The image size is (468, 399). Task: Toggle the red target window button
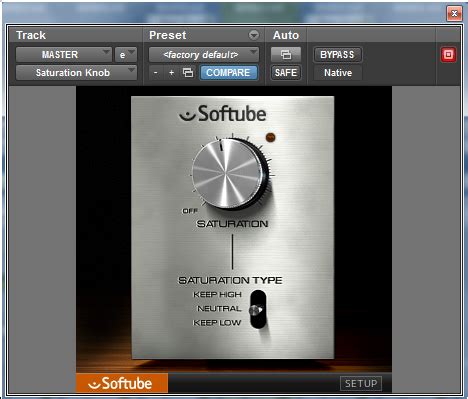pyautogui.click(x=448, y=55)
